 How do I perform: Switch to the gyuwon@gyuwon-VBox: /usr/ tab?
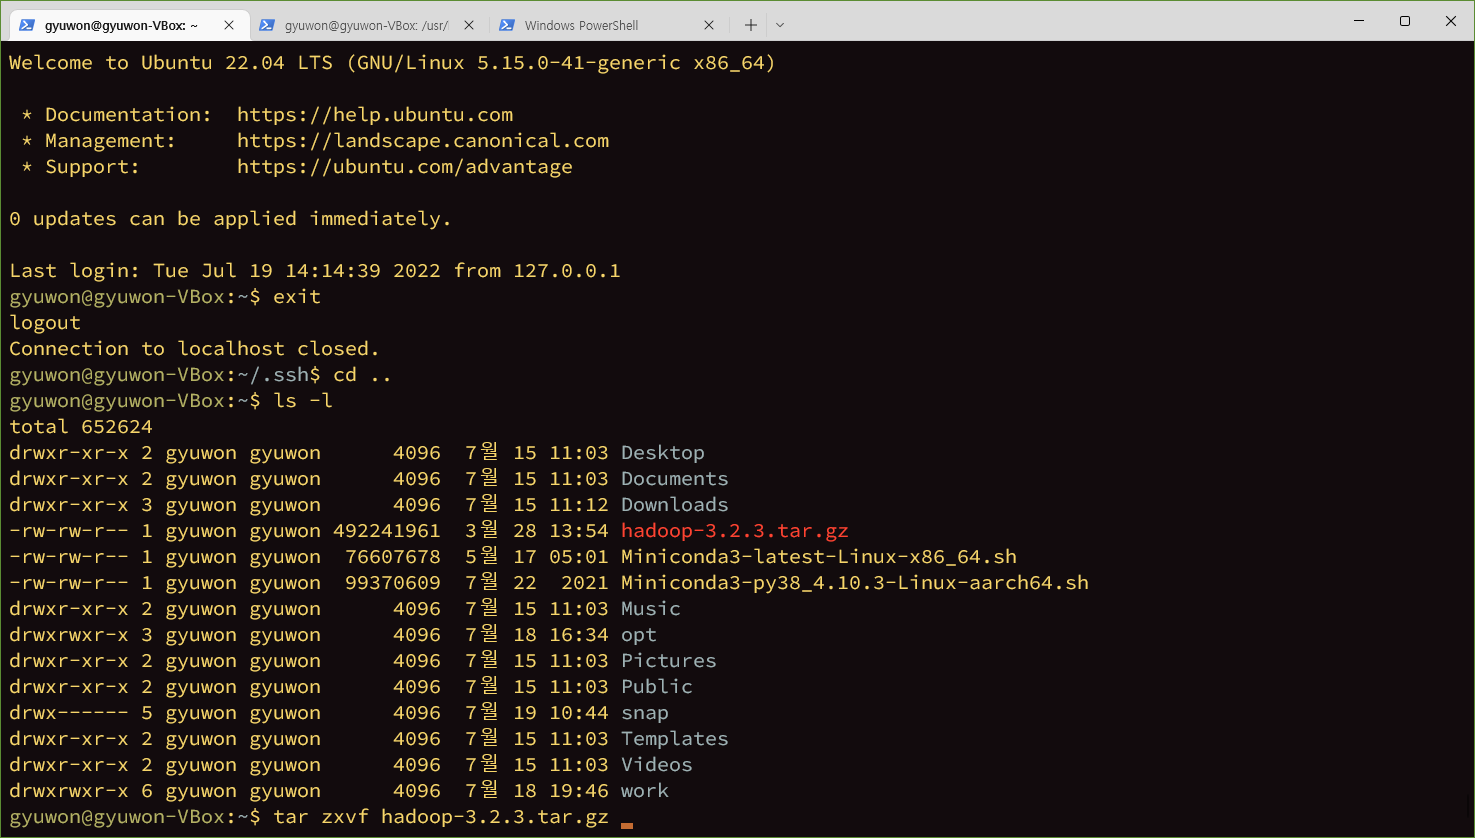(367, 25)
